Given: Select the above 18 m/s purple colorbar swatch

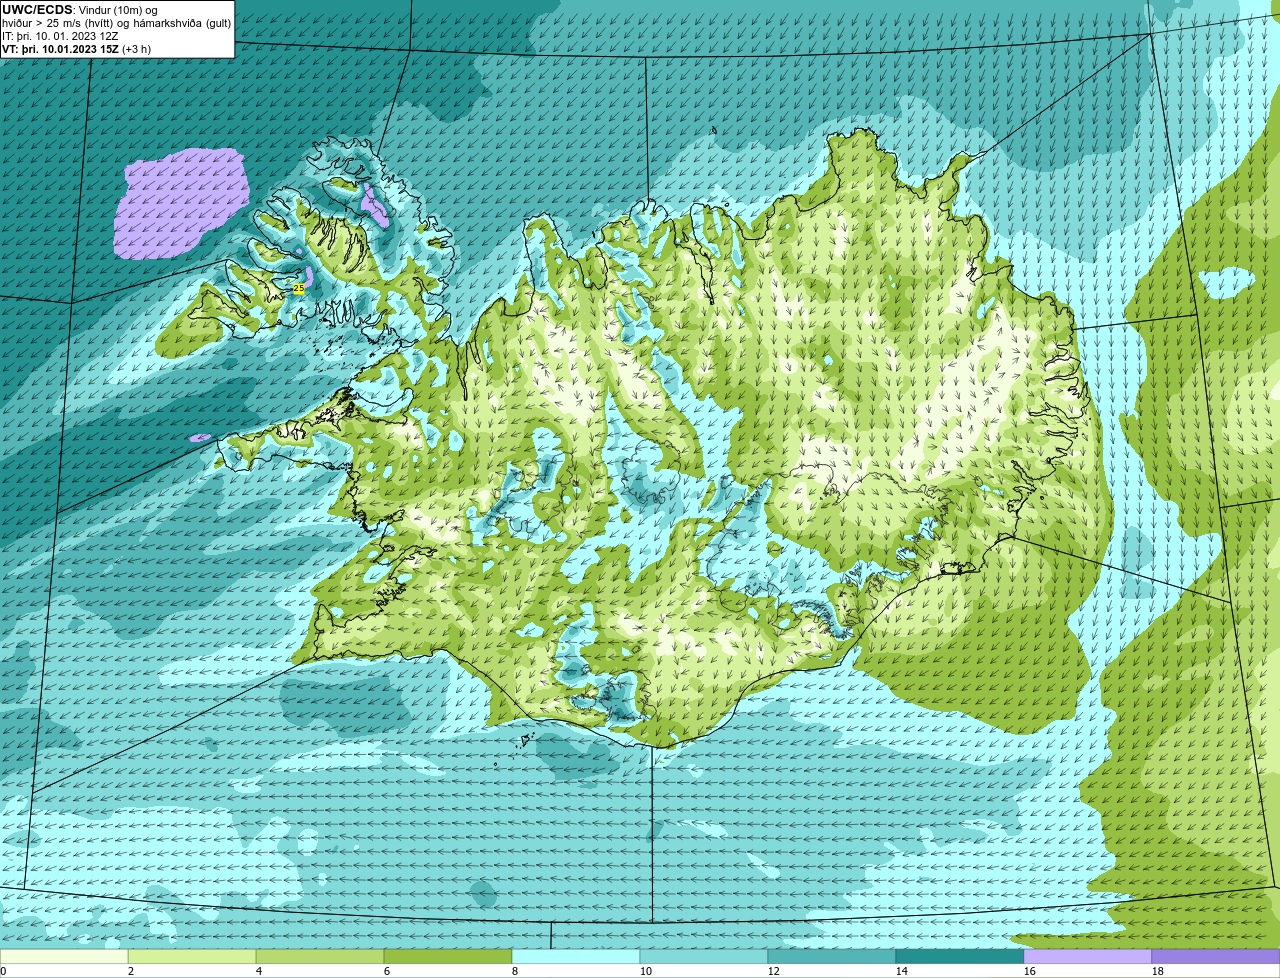Looking at the screenshot, I should (x=1216, y=957).
